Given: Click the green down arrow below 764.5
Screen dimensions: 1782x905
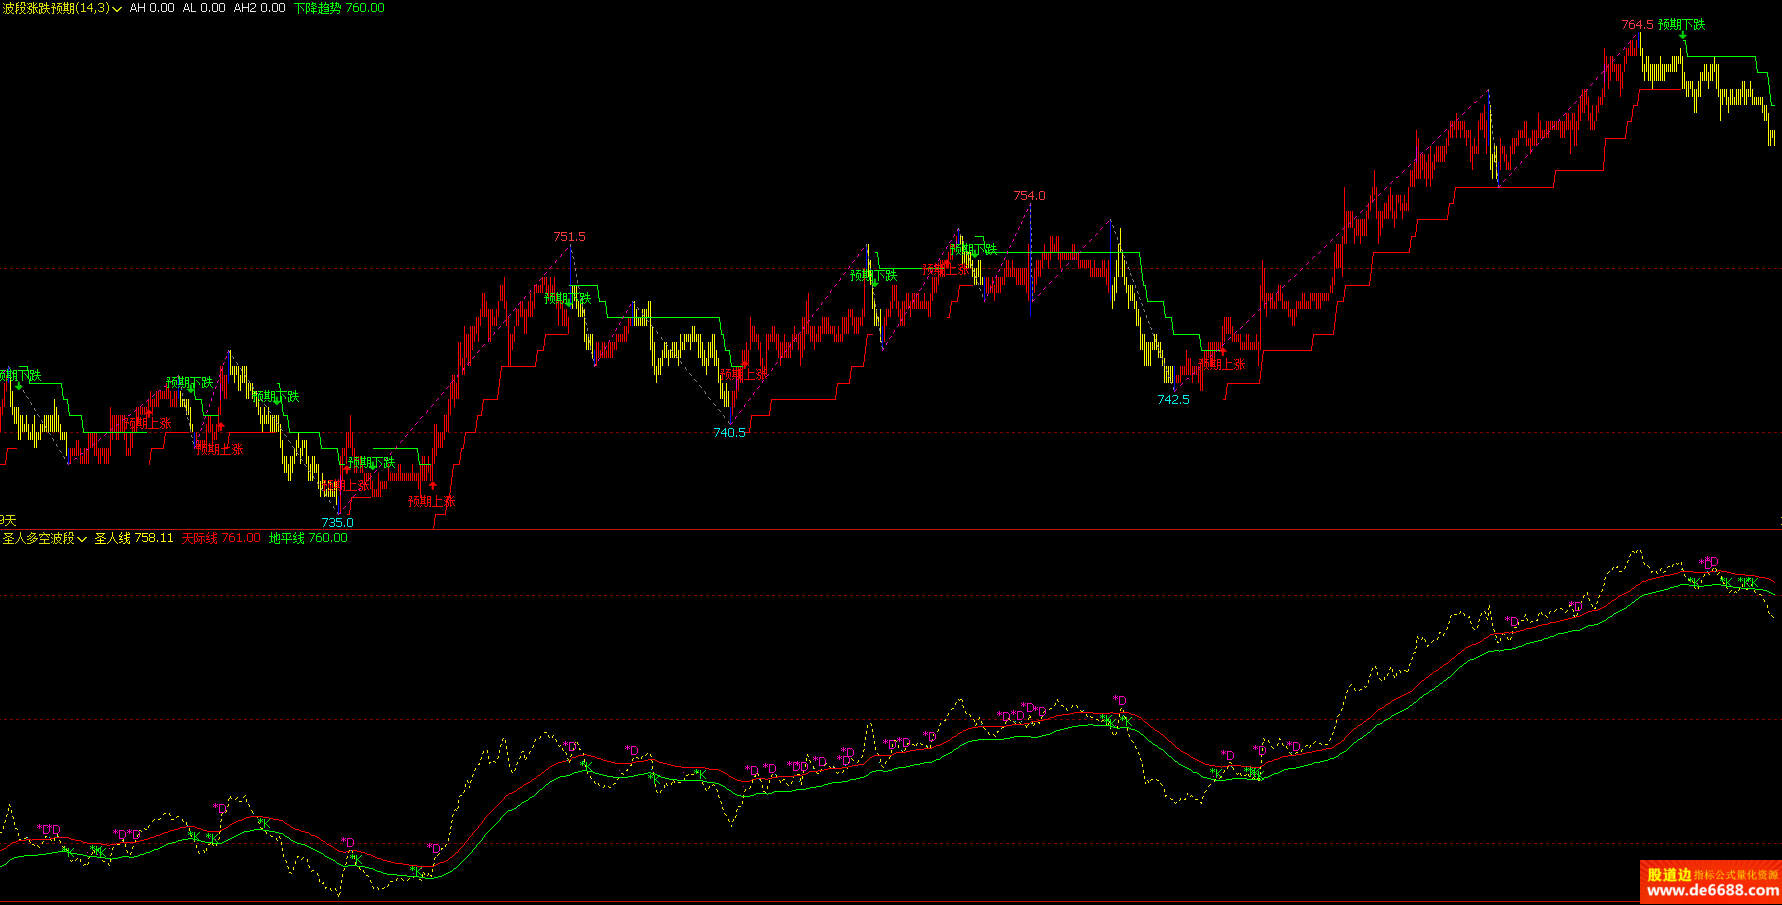Looking at the screenshot, I should pos(1683,37).
